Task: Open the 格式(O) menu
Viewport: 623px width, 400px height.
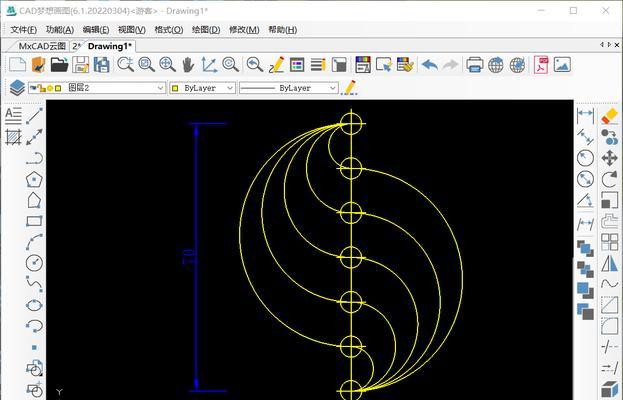Action: coord(169,30)
